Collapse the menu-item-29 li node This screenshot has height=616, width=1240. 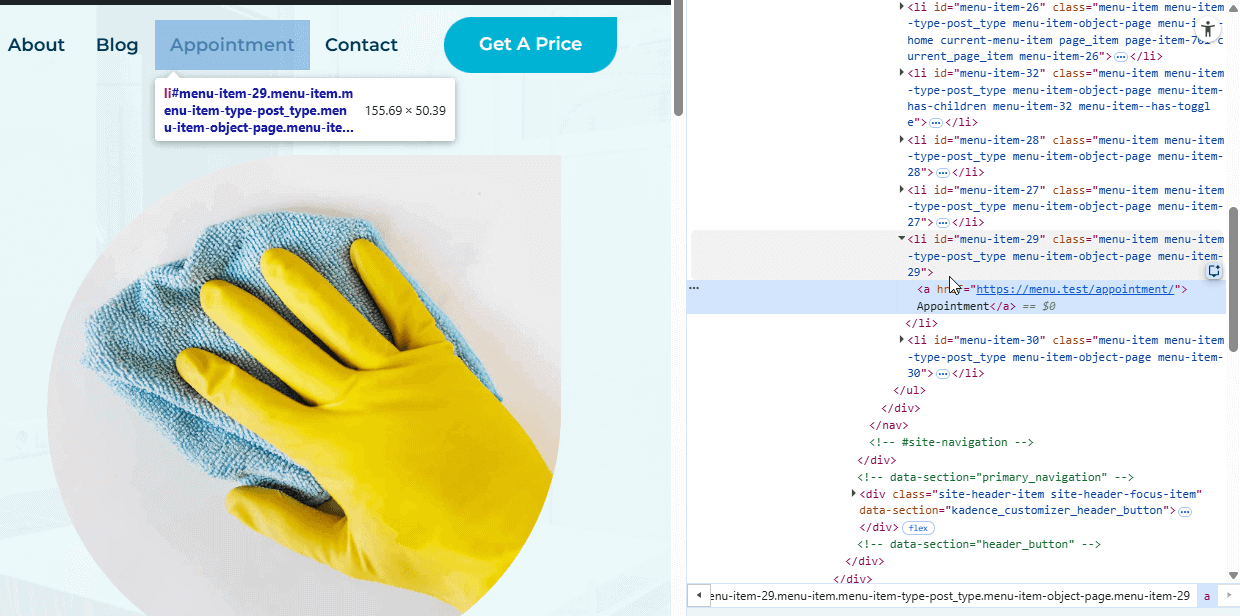[x=901, y=239]
